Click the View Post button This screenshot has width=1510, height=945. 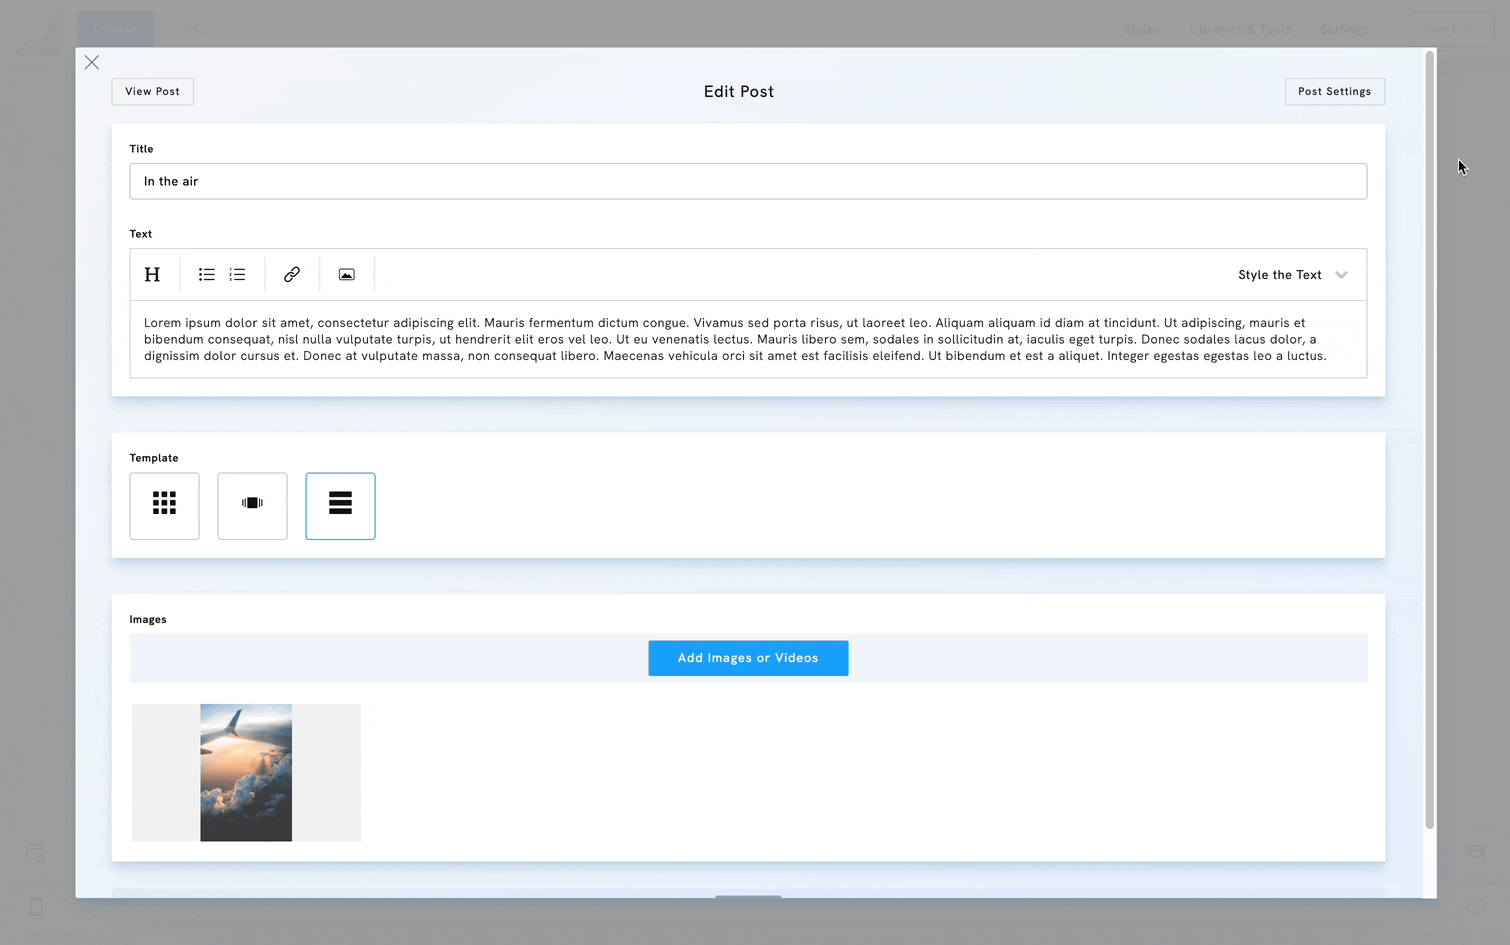tap(152, 92)
